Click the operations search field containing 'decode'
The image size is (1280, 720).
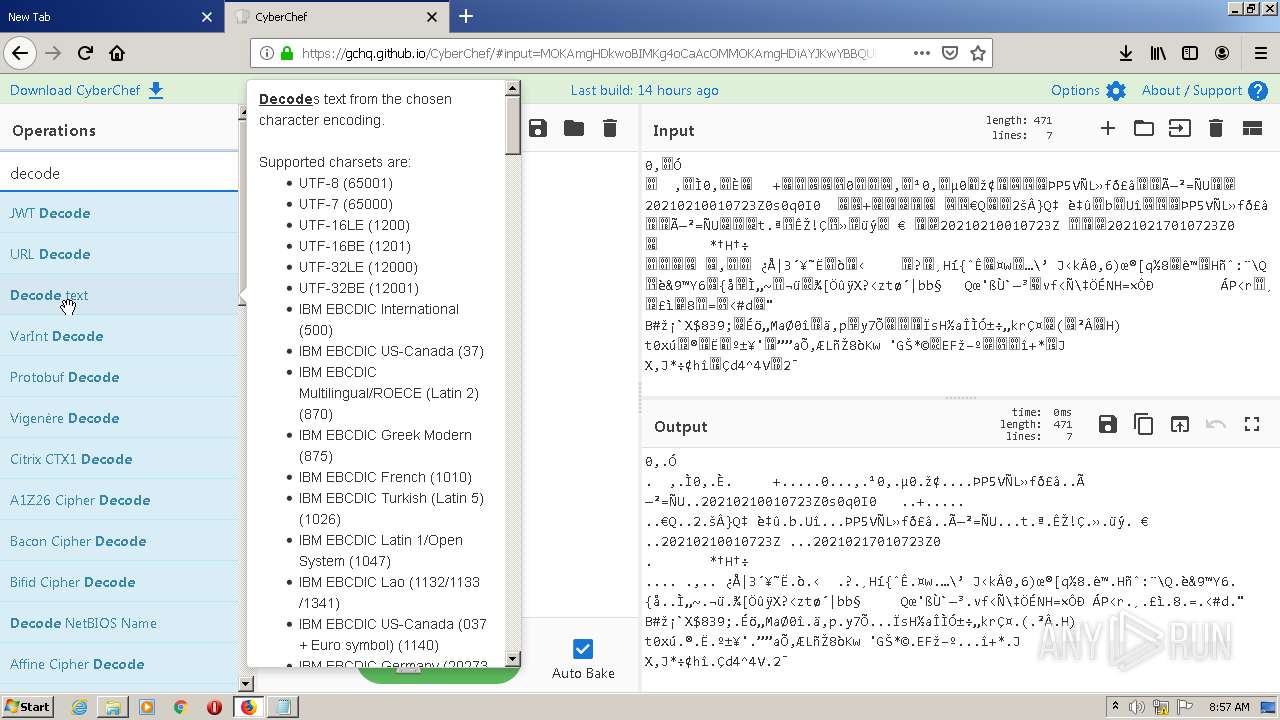click(x=119, y=173)
